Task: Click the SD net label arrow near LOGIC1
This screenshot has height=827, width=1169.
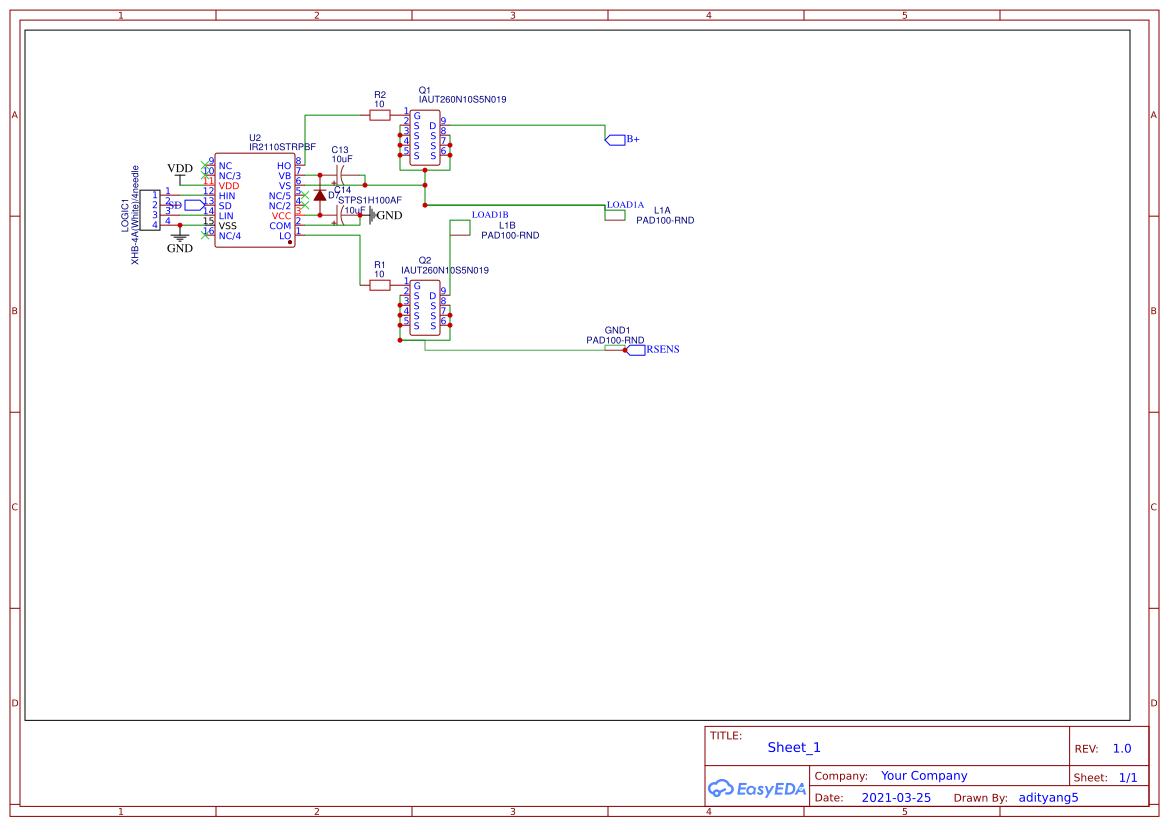Action: pyautogui.click(x=193, y=205)
